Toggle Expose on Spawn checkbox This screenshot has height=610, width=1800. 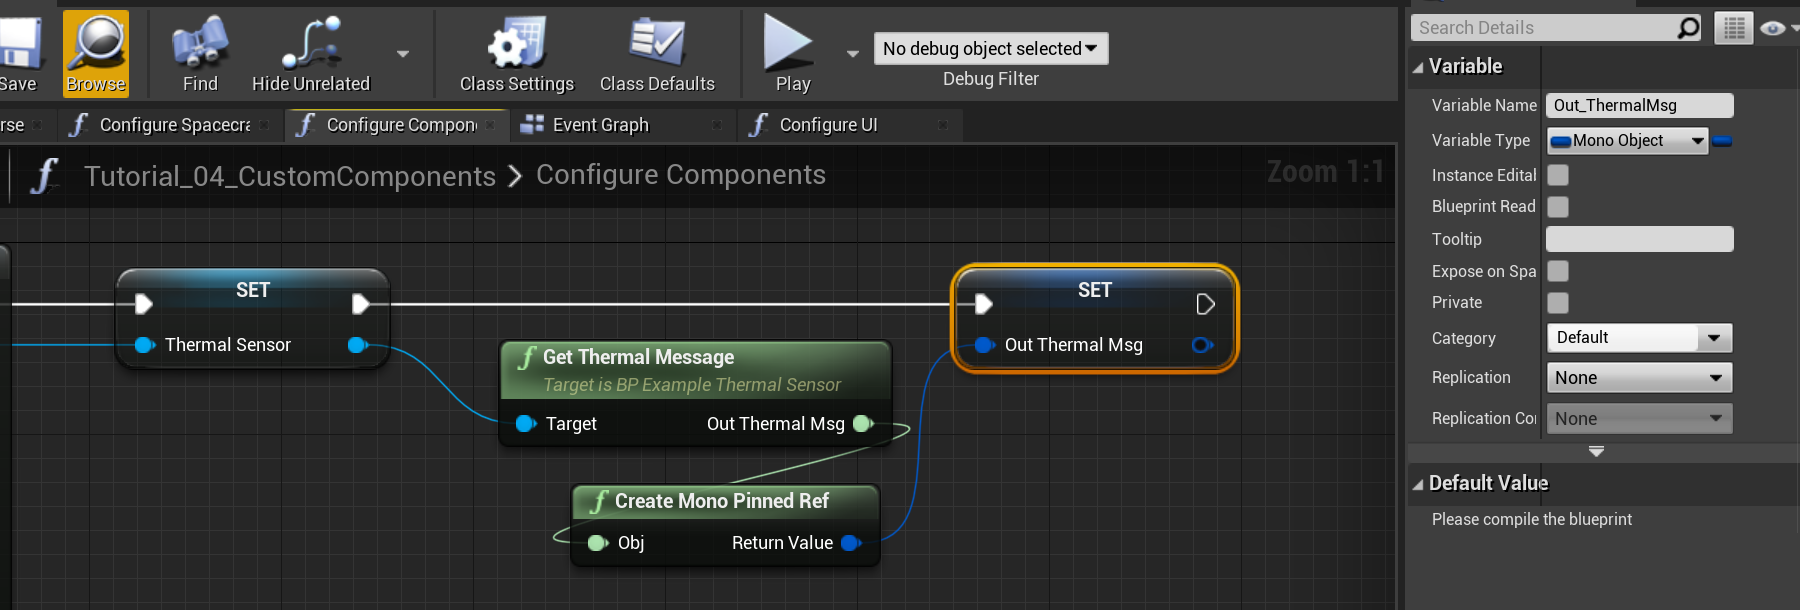(1558, 271)
